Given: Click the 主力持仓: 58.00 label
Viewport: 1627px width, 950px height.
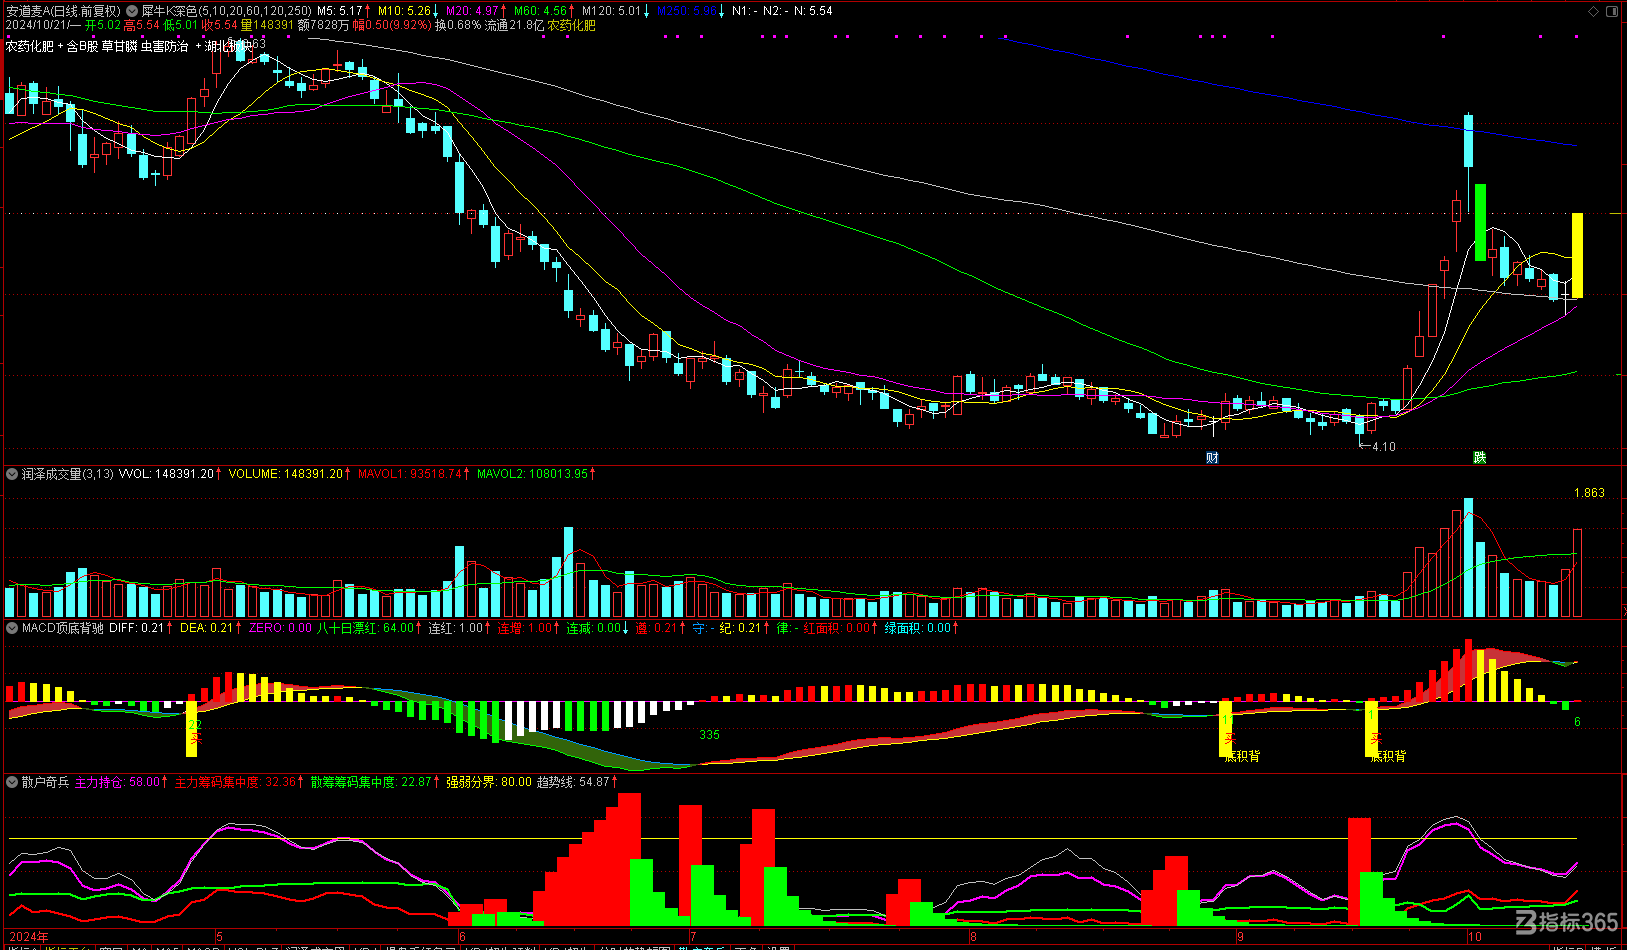Looking at the screenshot, I should click(117, 782).
